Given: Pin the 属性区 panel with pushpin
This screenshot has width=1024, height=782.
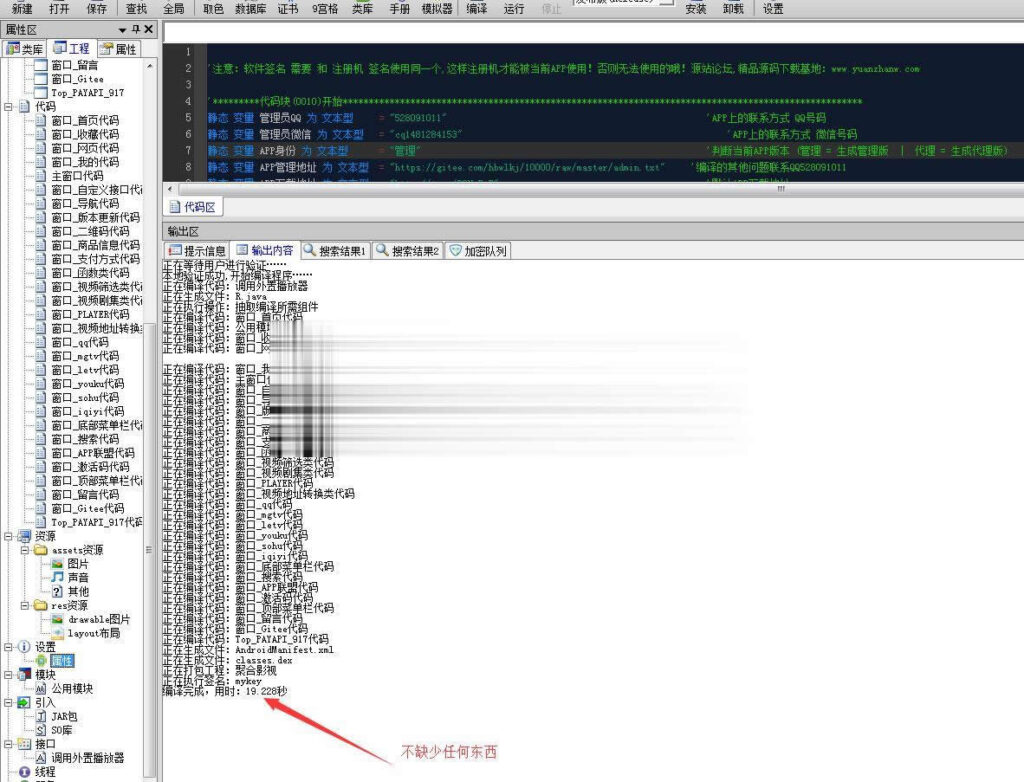Looking at the screenshot, I should pyautogui.click(x=136, y=31).
